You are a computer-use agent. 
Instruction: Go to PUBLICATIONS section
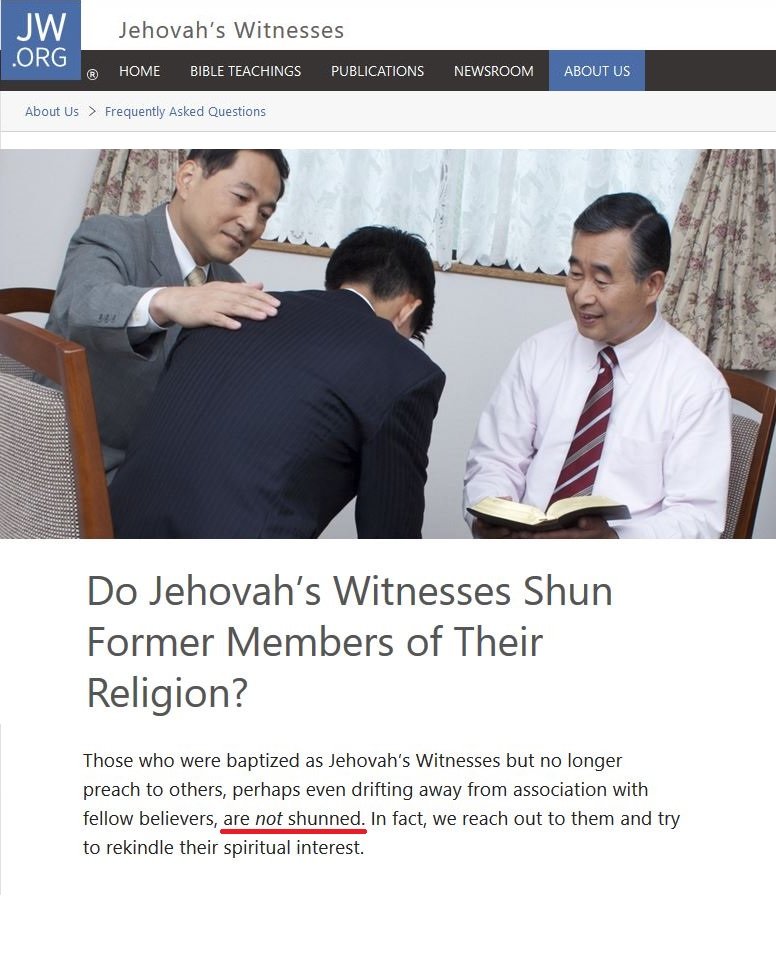click(x=377, y=71)
